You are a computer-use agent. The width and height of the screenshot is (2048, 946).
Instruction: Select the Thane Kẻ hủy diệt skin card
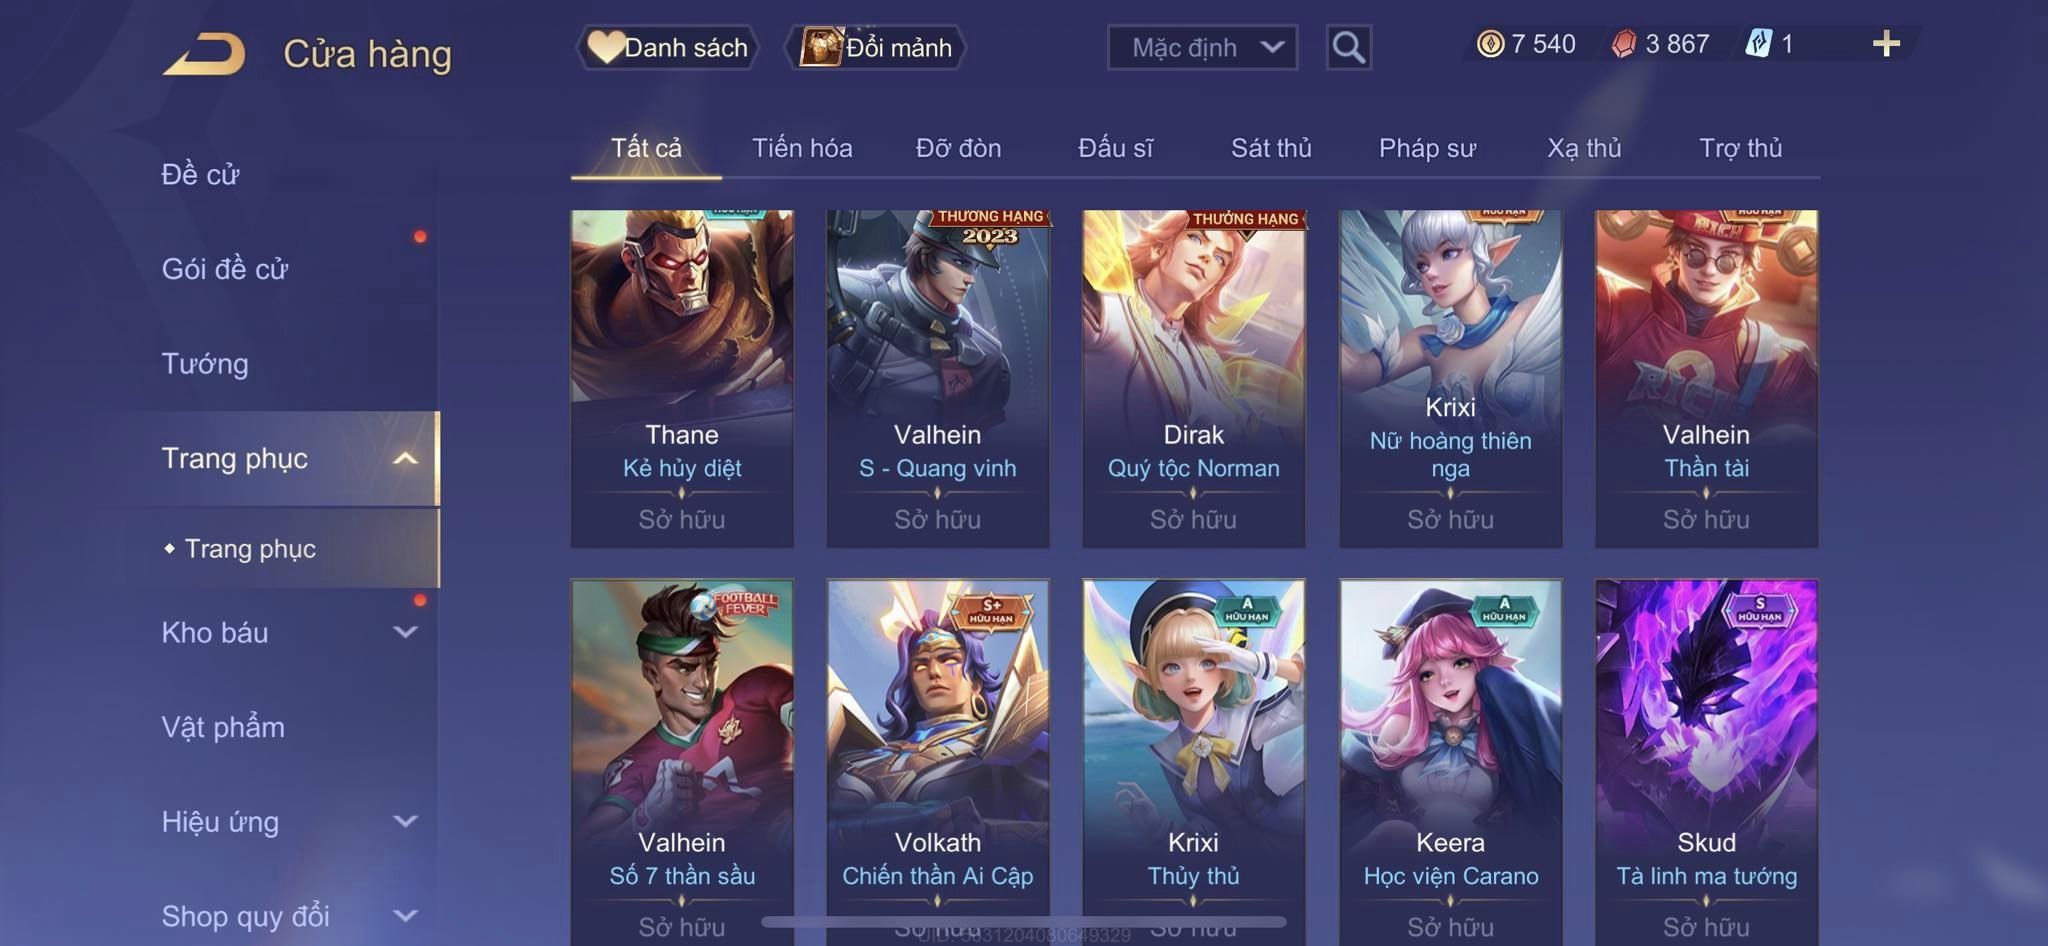click(682, 378)
